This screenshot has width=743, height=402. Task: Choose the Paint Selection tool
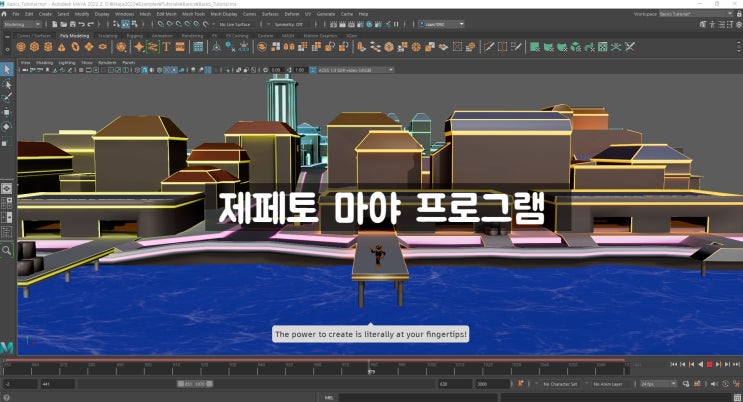point(7,98)
